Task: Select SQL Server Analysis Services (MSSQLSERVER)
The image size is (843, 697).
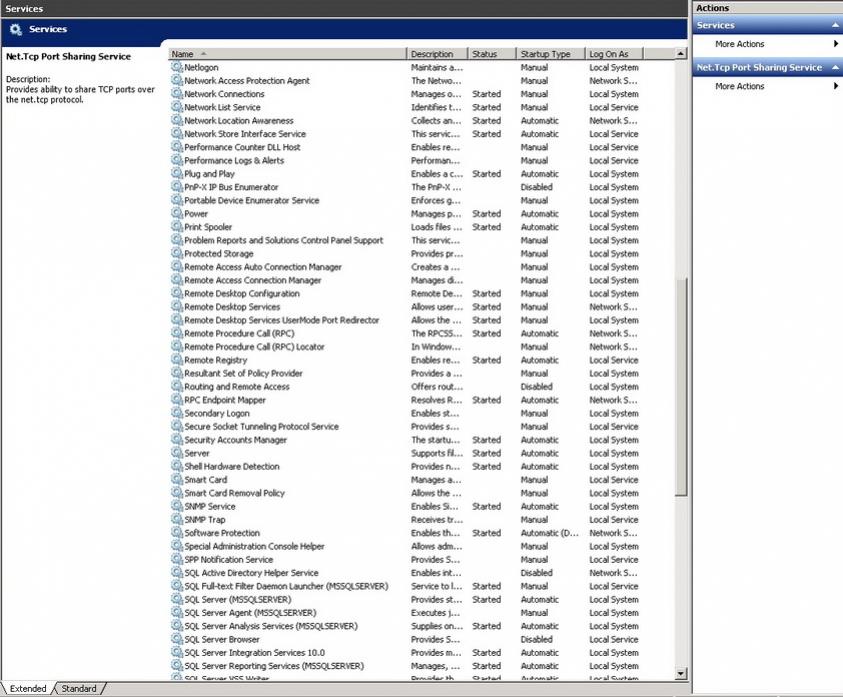Action: tap(404, 626)
